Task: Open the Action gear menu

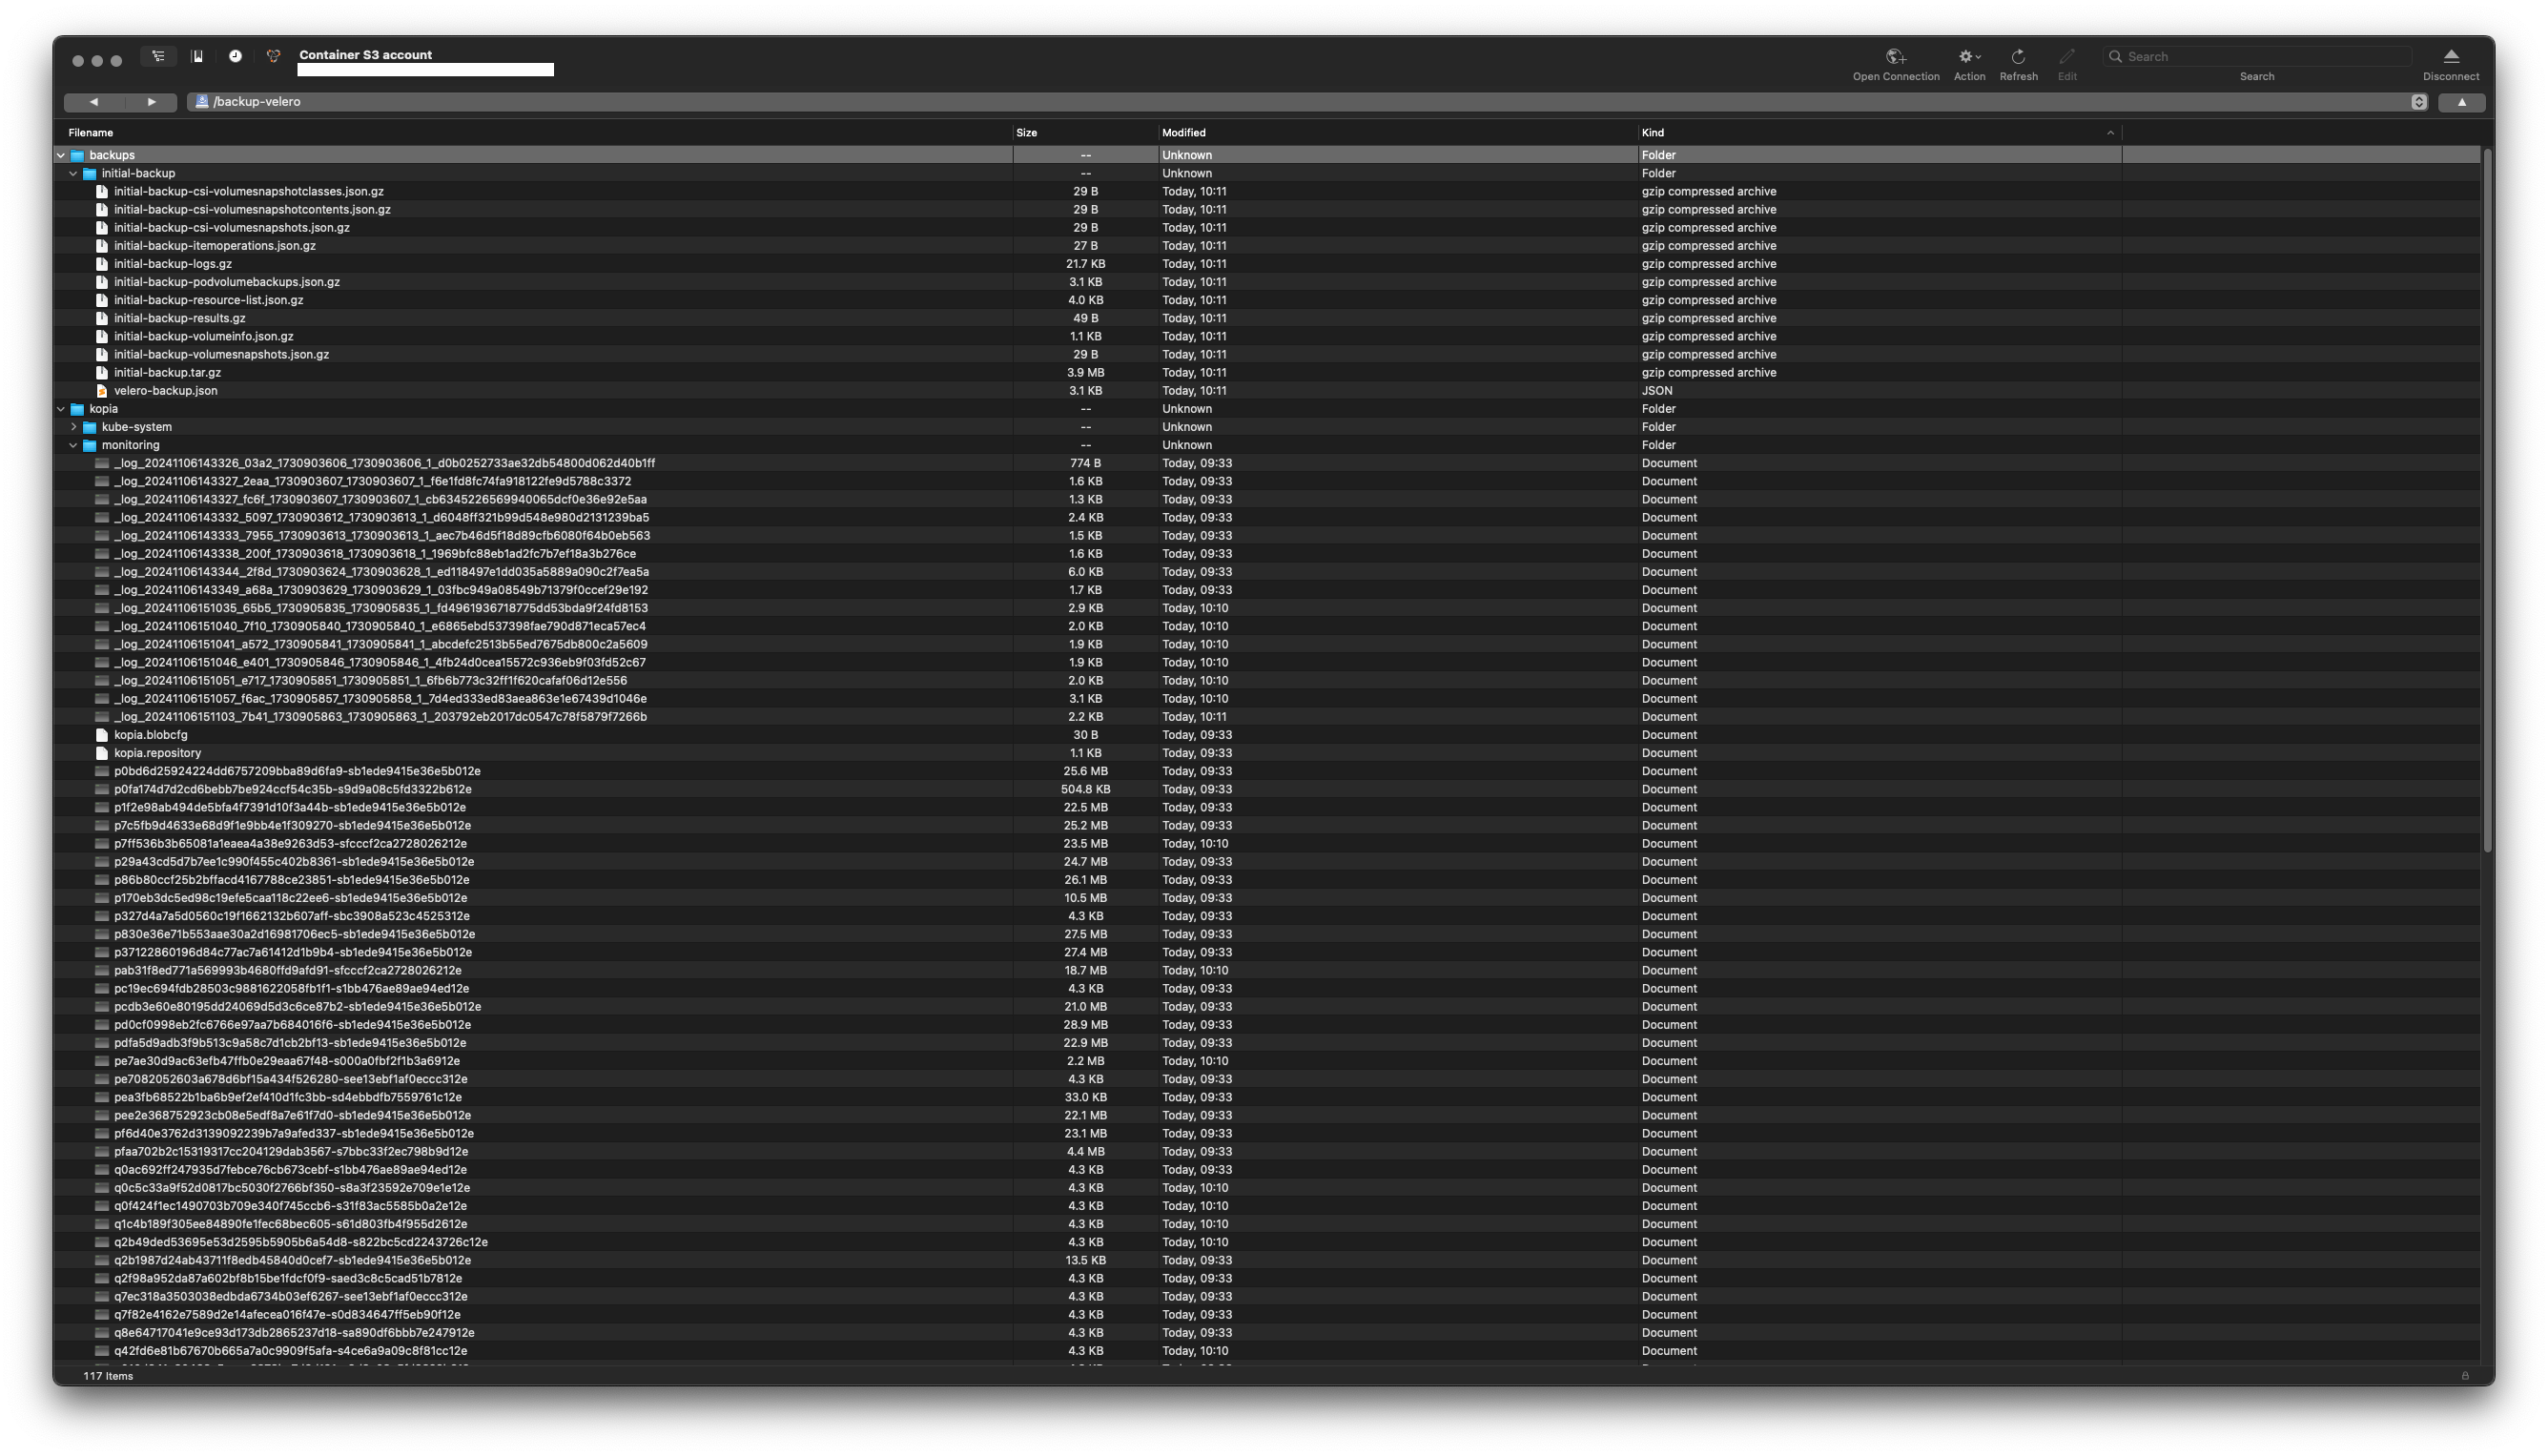Action: 1969,57
